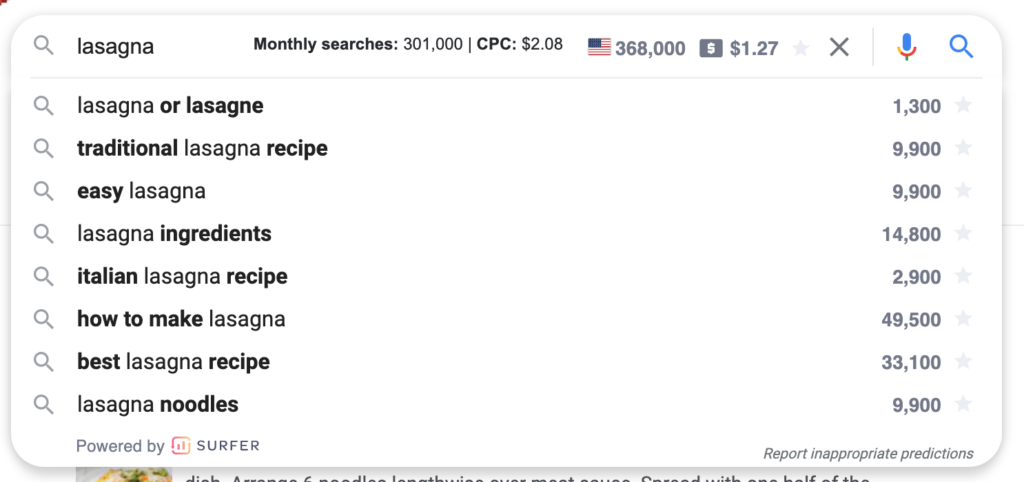Click the US flag volume icon
The width and height of the screenshot is (1024, 482).
[x=599, y=48]
